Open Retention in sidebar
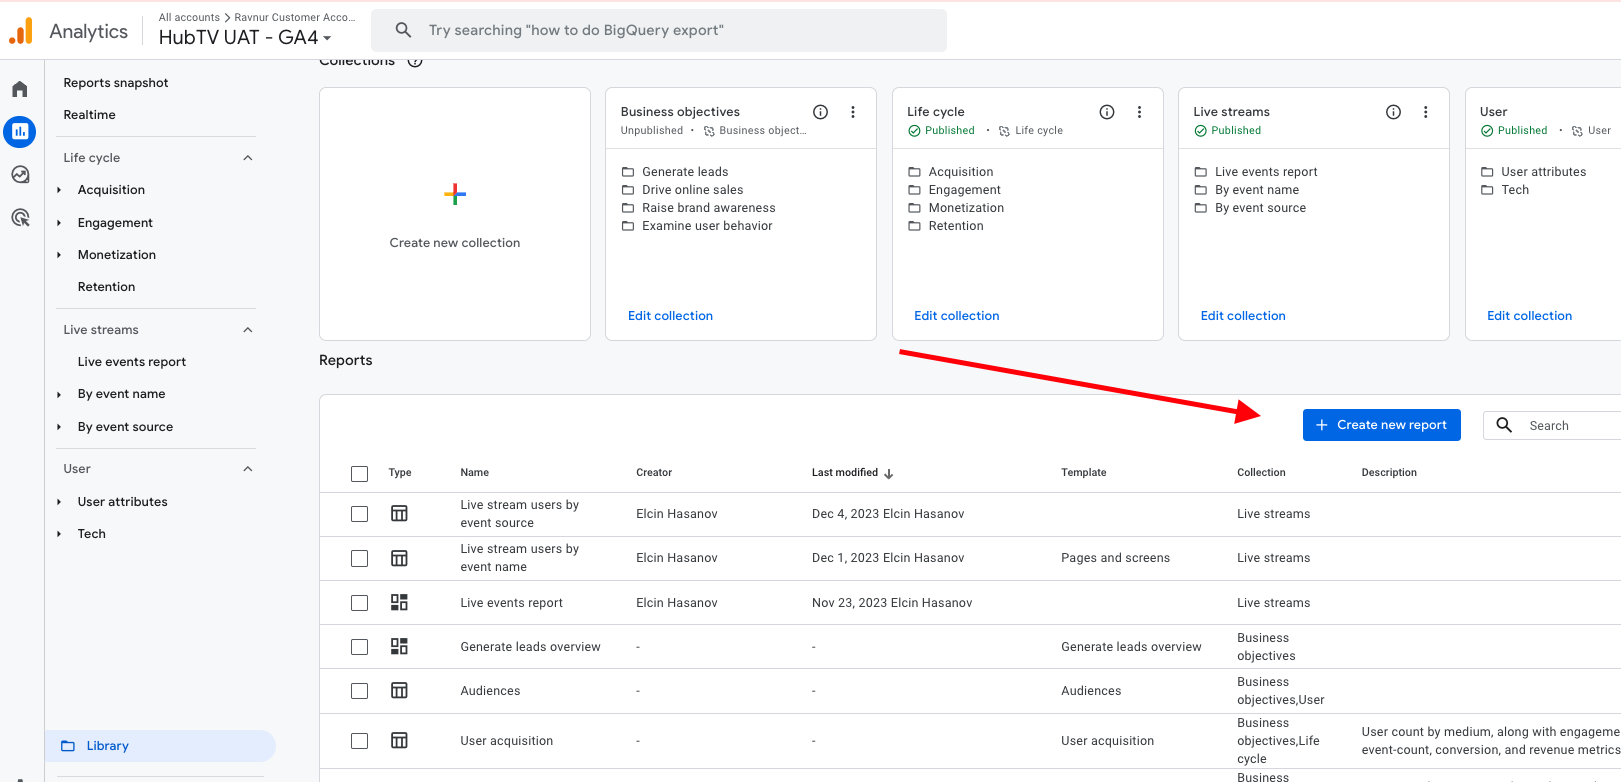The height and width of the screenshot is (782, 1621). 106,287
